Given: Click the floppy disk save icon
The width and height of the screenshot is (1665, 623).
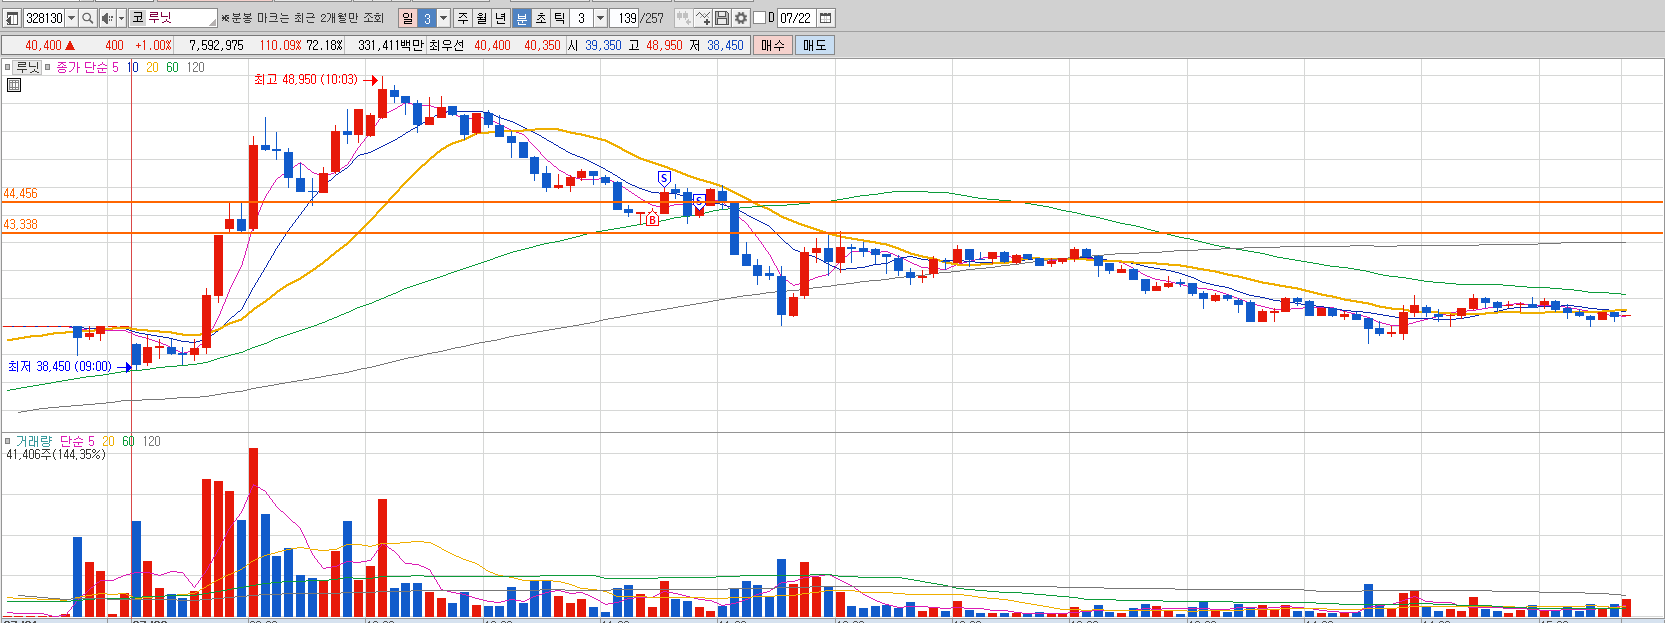Looking at the screenshot, I should [721, 18].
